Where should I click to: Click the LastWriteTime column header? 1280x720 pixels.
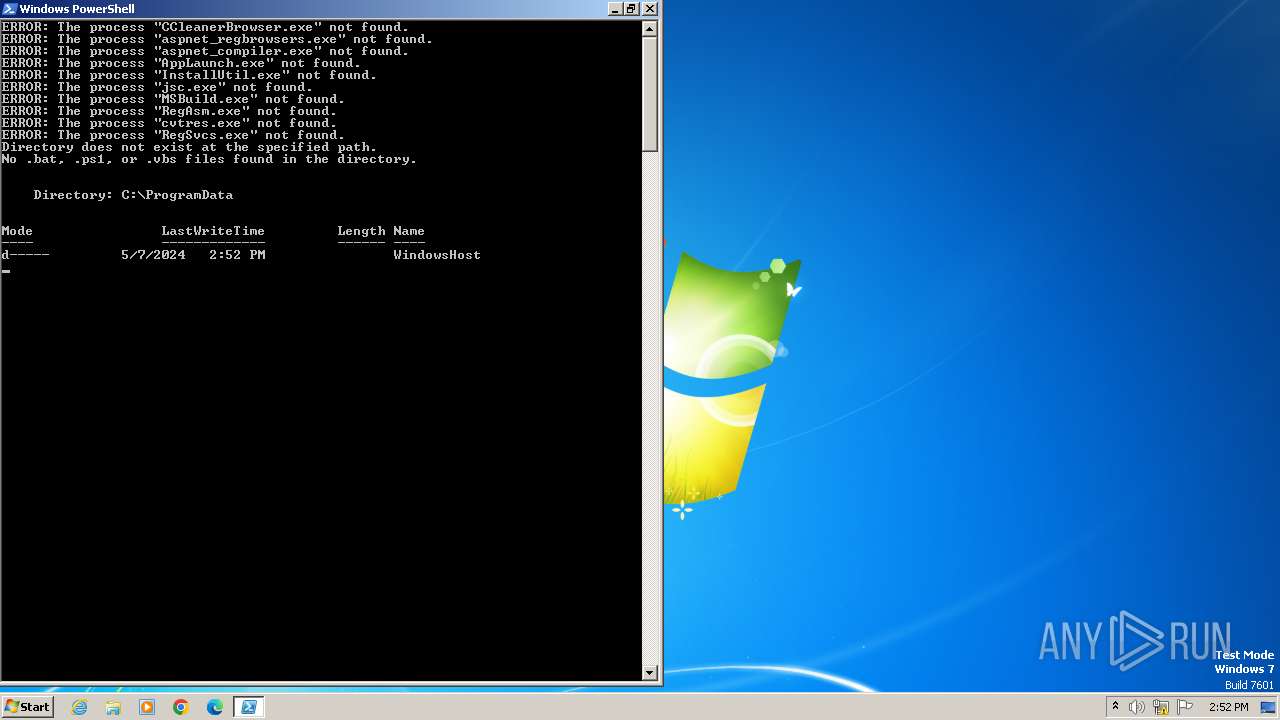click(213, 231)
